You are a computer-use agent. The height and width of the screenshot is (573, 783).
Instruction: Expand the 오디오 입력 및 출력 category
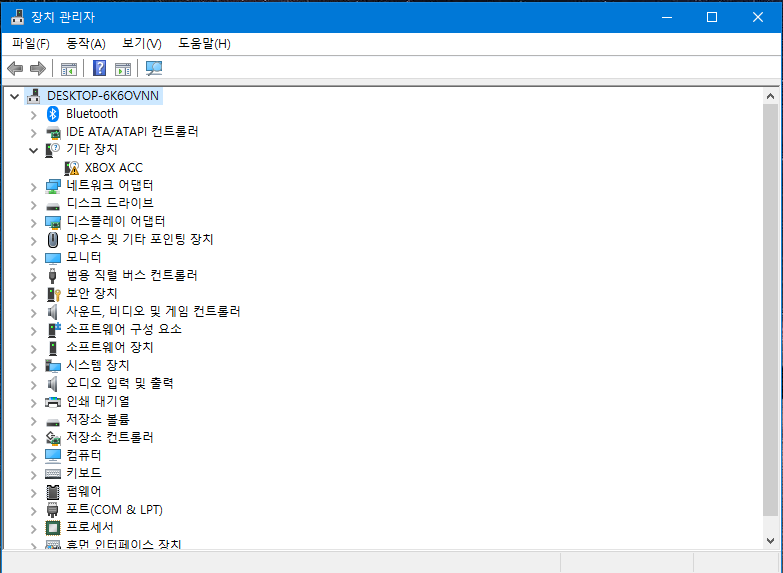[x=33, y=385]
